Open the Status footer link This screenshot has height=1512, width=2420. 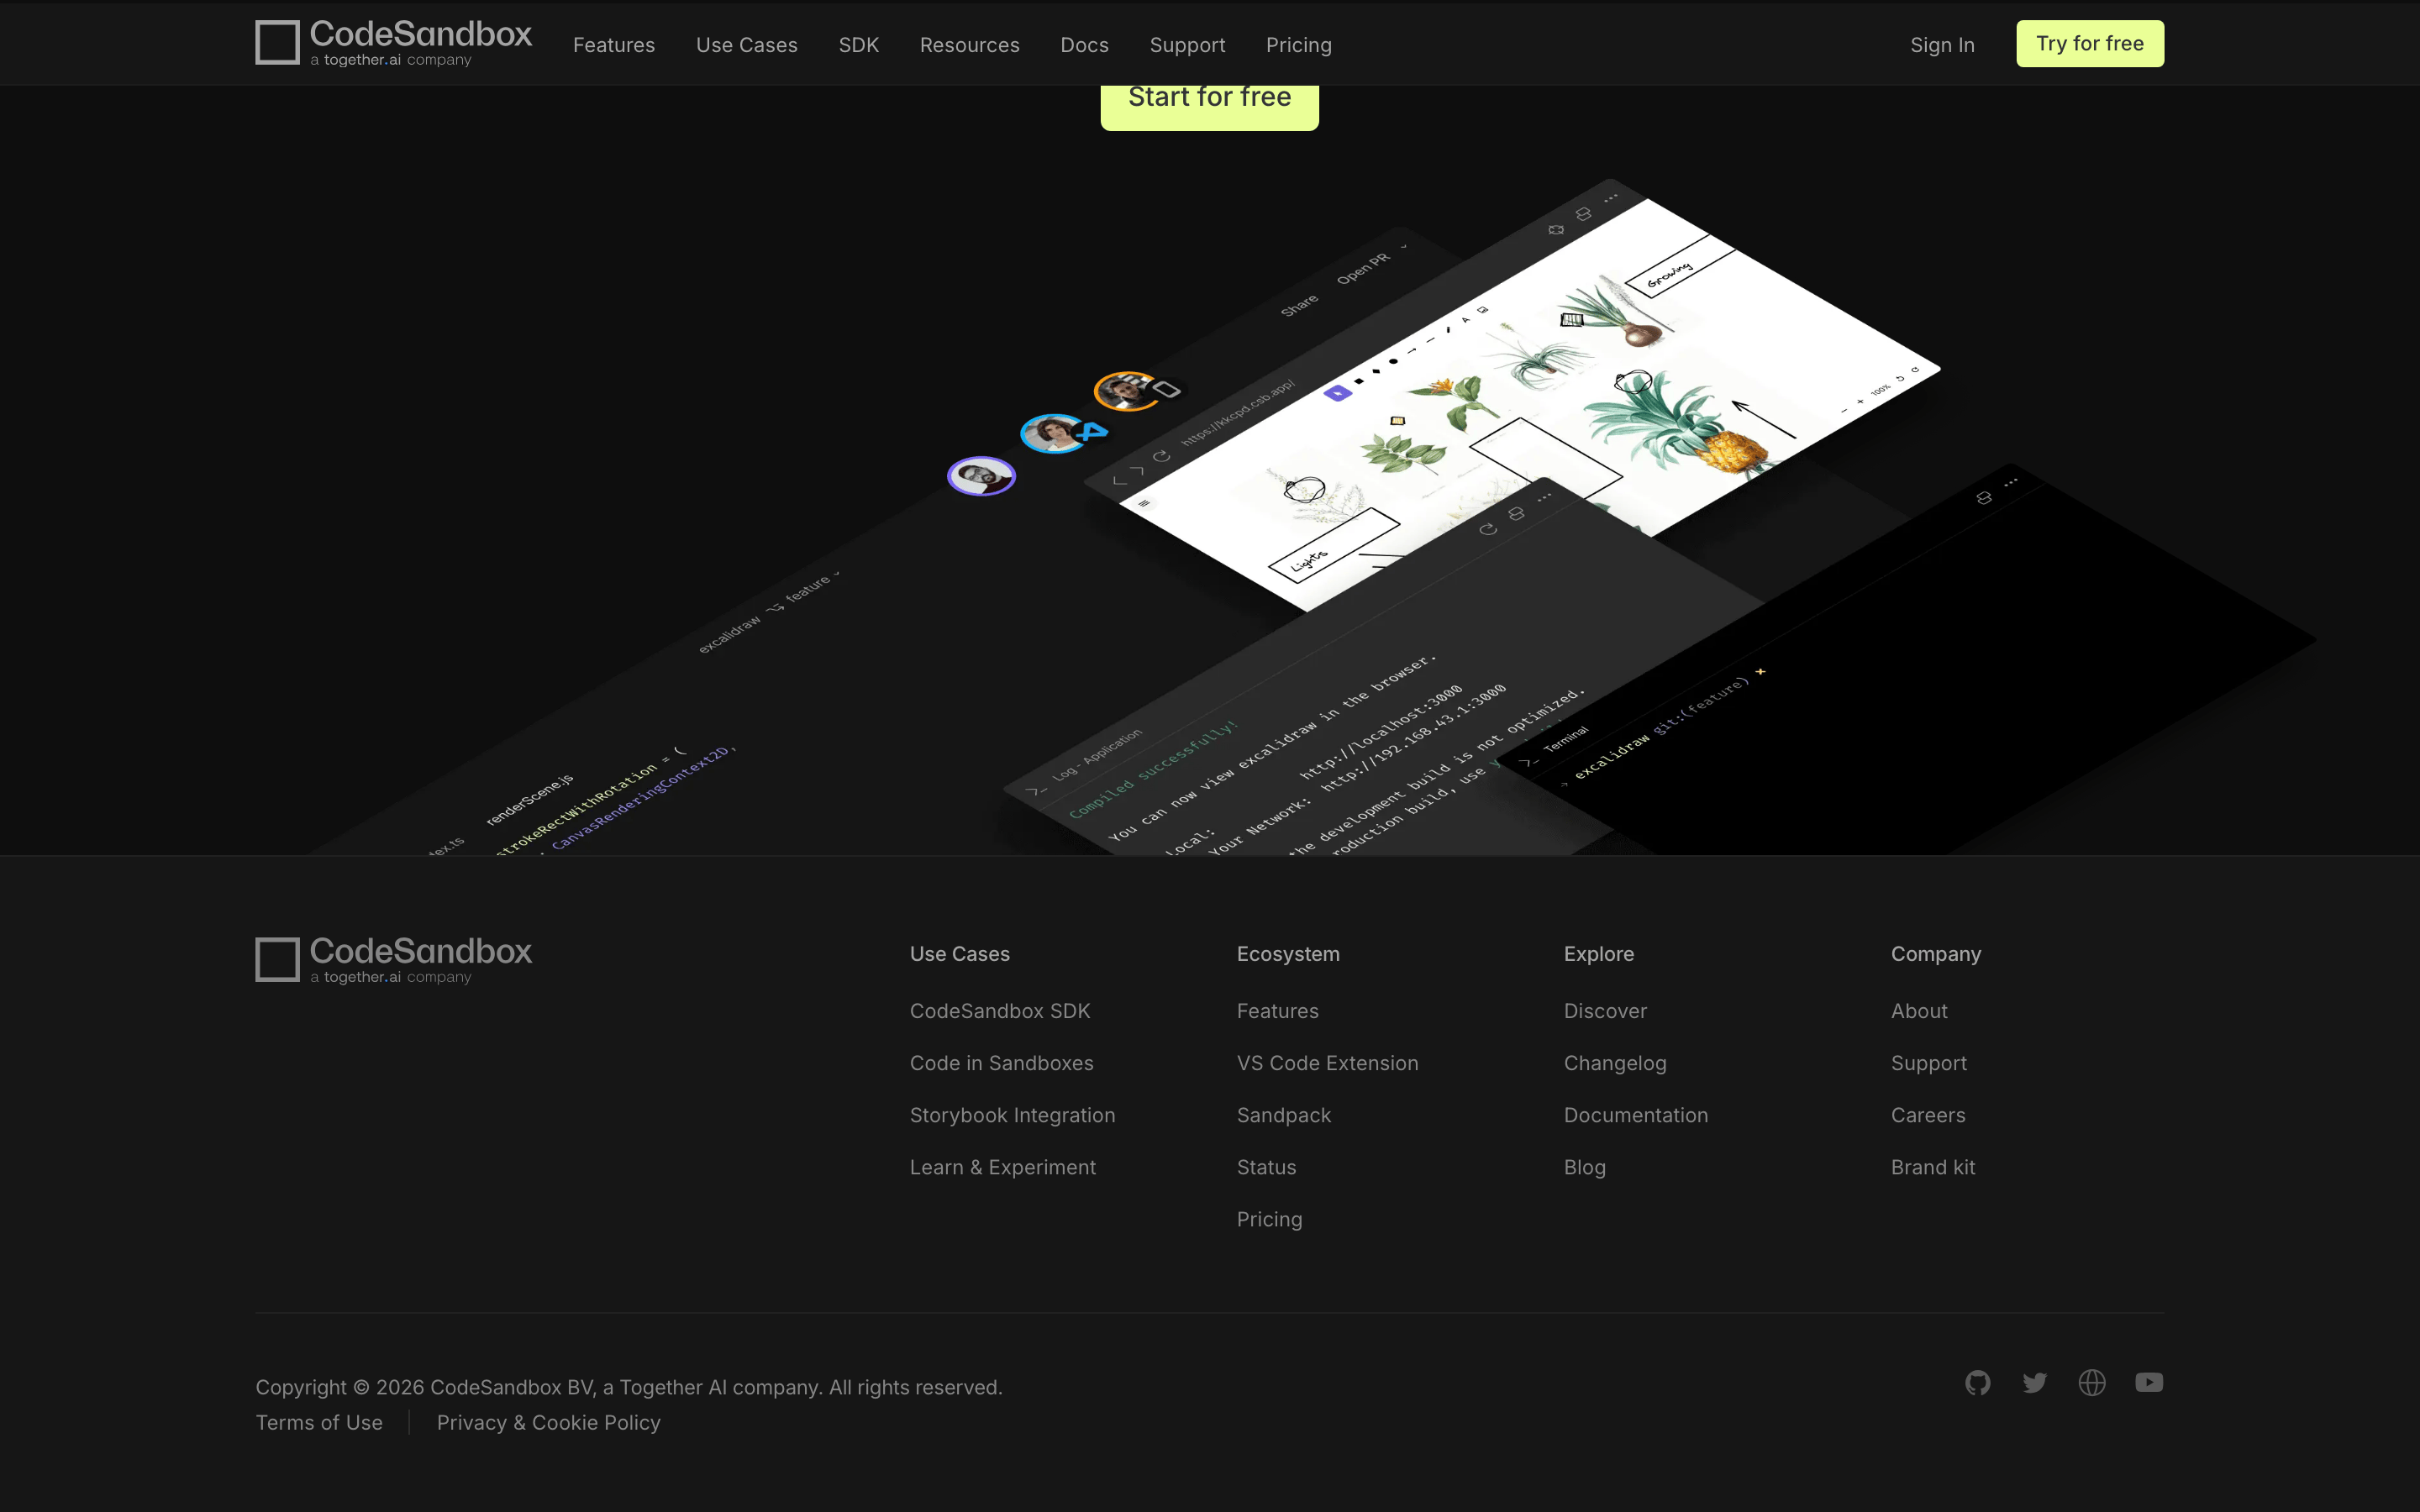coord(1266,1167)
